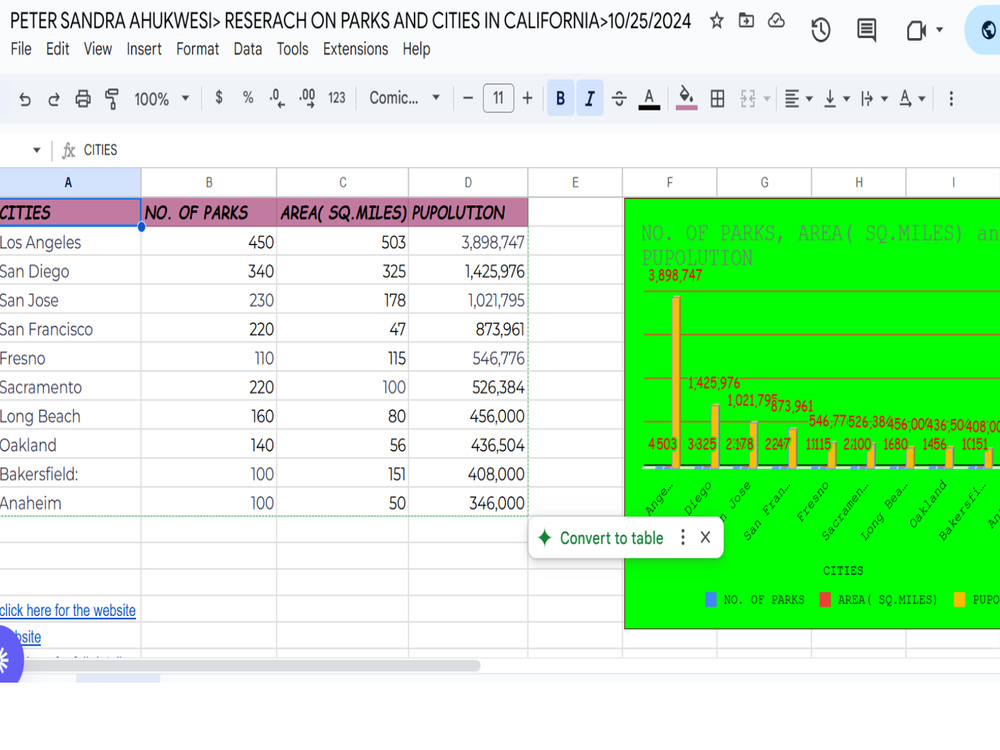This screenshot has width=1000, height=750.
Task: Open the Insert menu
Action: tap(143, 49)
